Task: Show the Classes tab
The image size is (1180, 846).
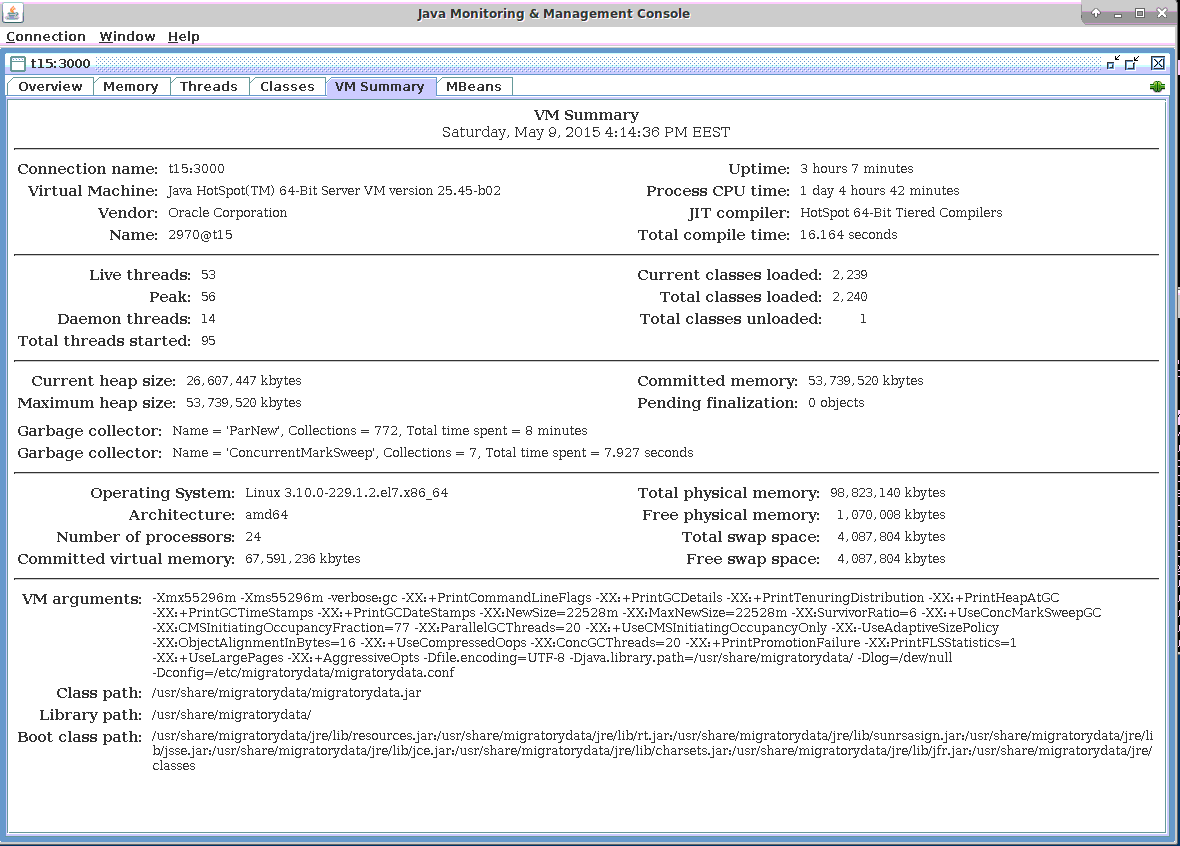Action: pos(287,87)
